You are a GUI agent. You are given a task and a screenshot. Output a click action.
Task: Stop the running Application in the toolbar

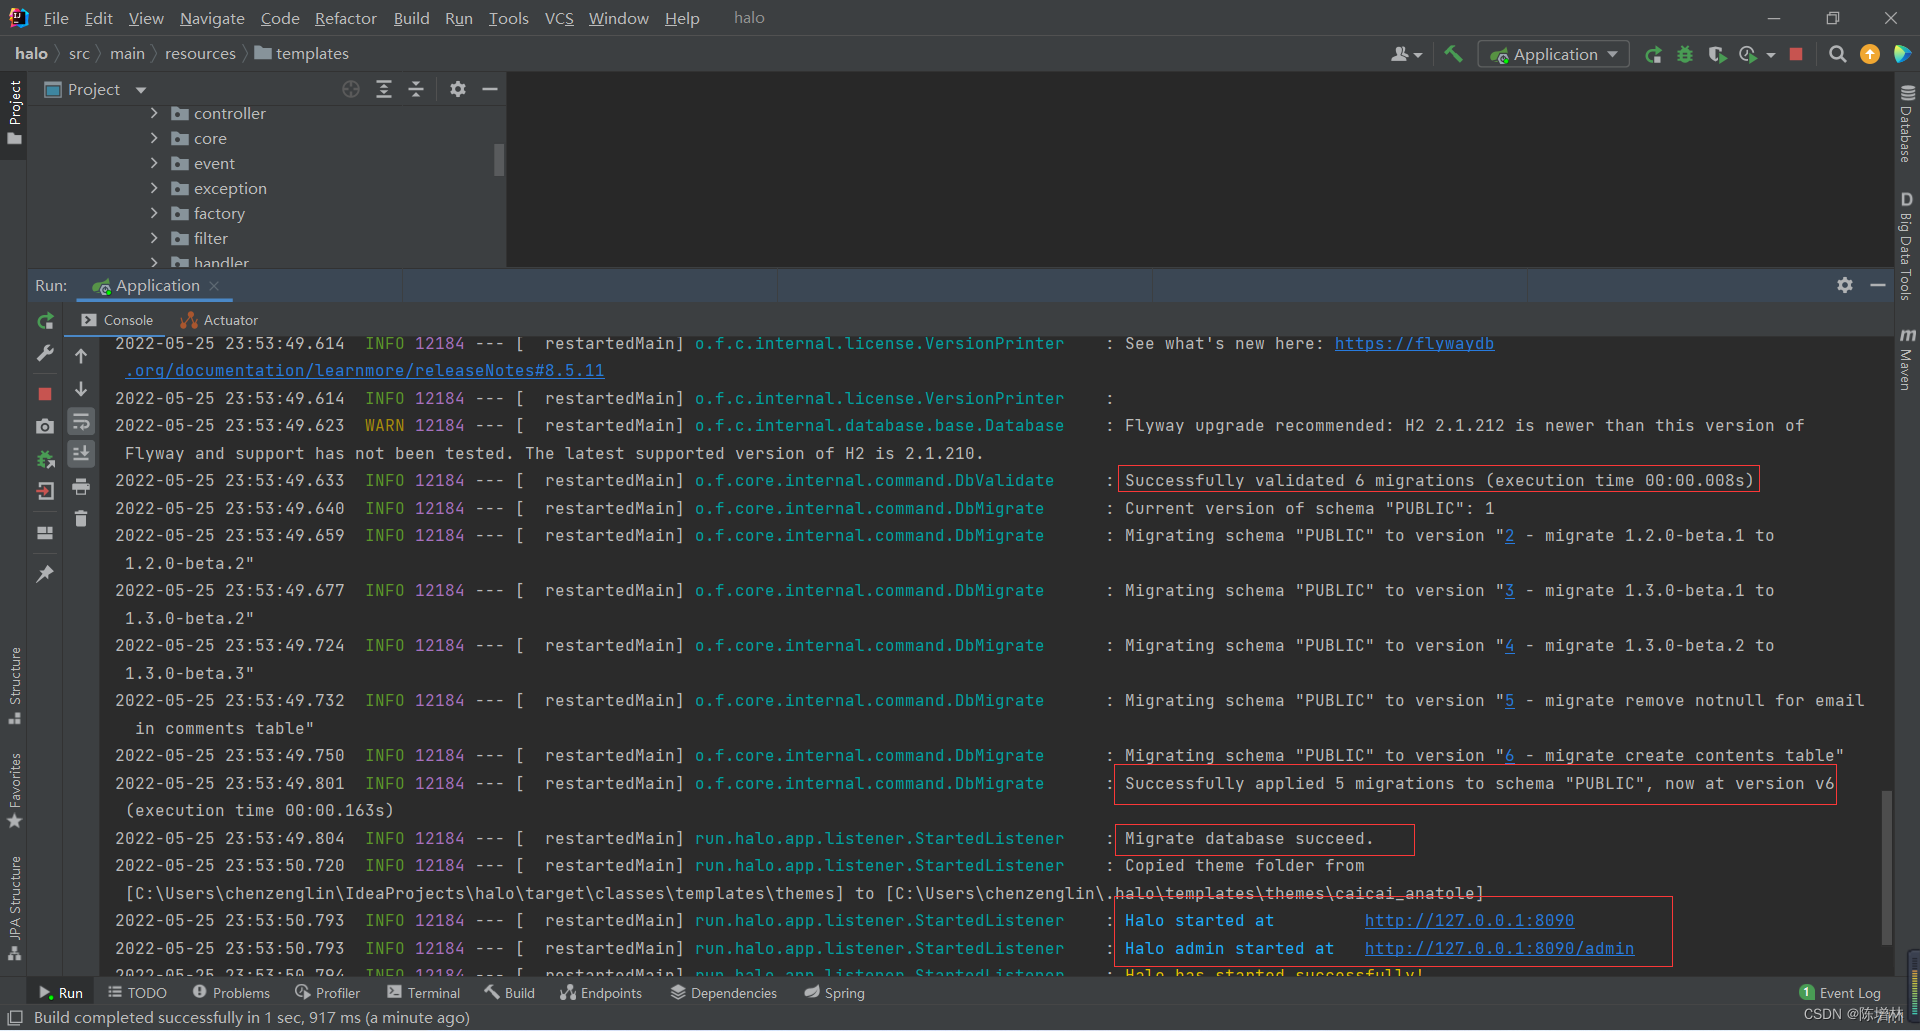(1796, 54)
